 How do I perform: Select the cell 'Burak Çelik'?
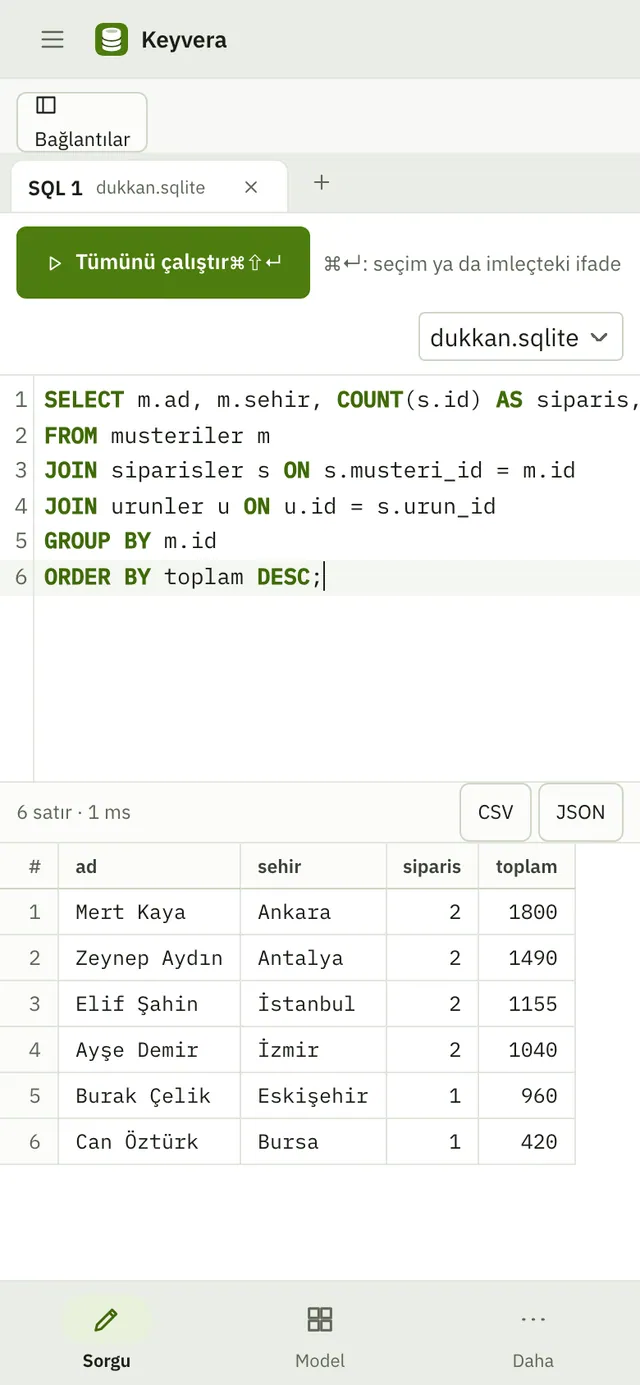tap(149, 1096)
